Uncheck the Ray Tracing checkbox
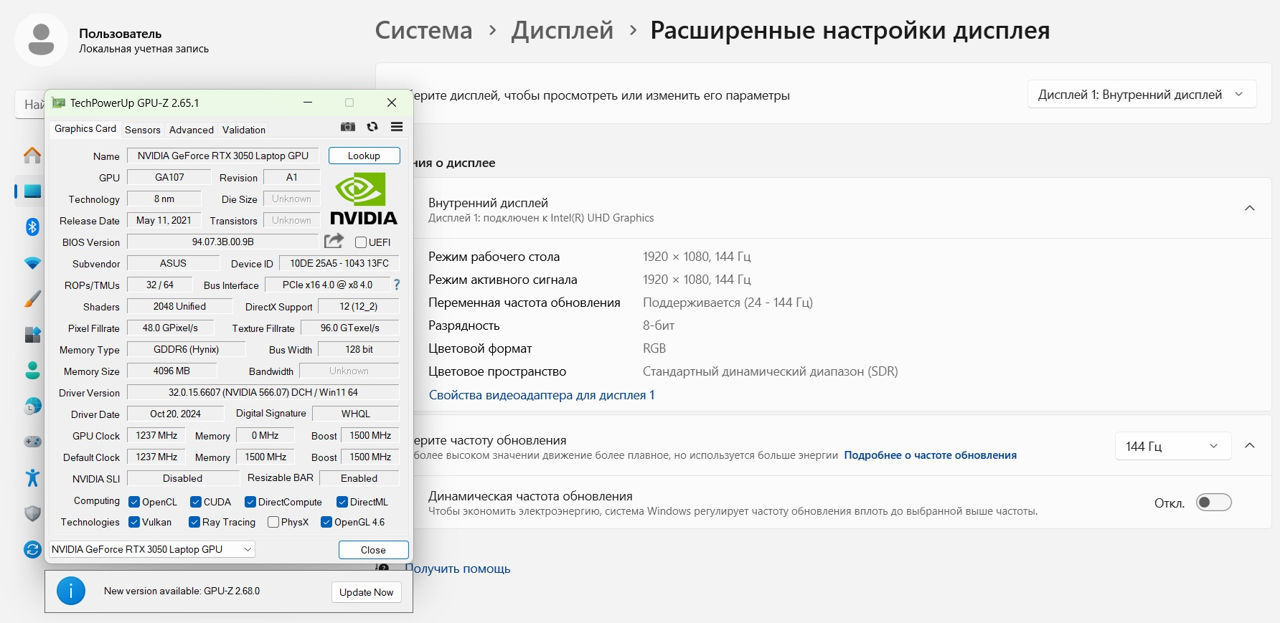Screen dimensions: 1280x623 [195, 522]
